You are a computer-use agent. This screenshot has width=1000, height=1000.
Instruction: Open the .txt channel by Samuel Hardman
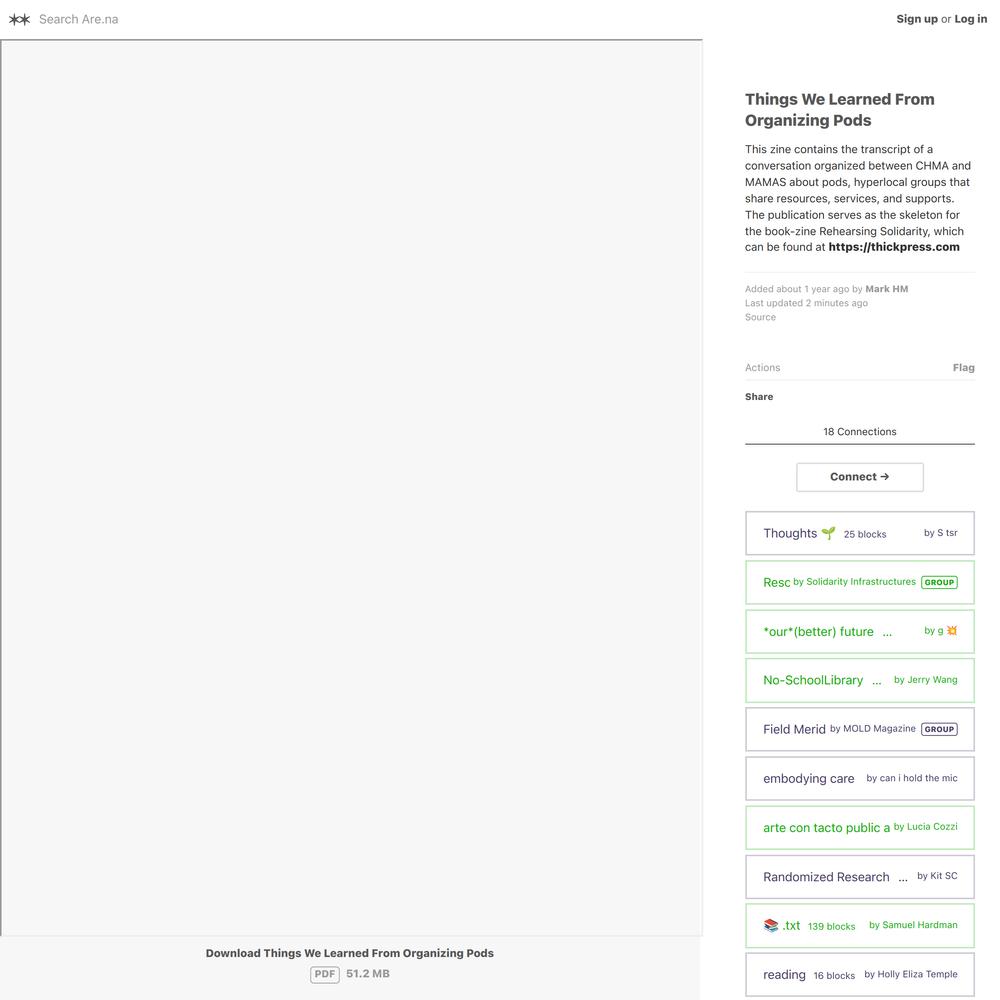point(860,925)
